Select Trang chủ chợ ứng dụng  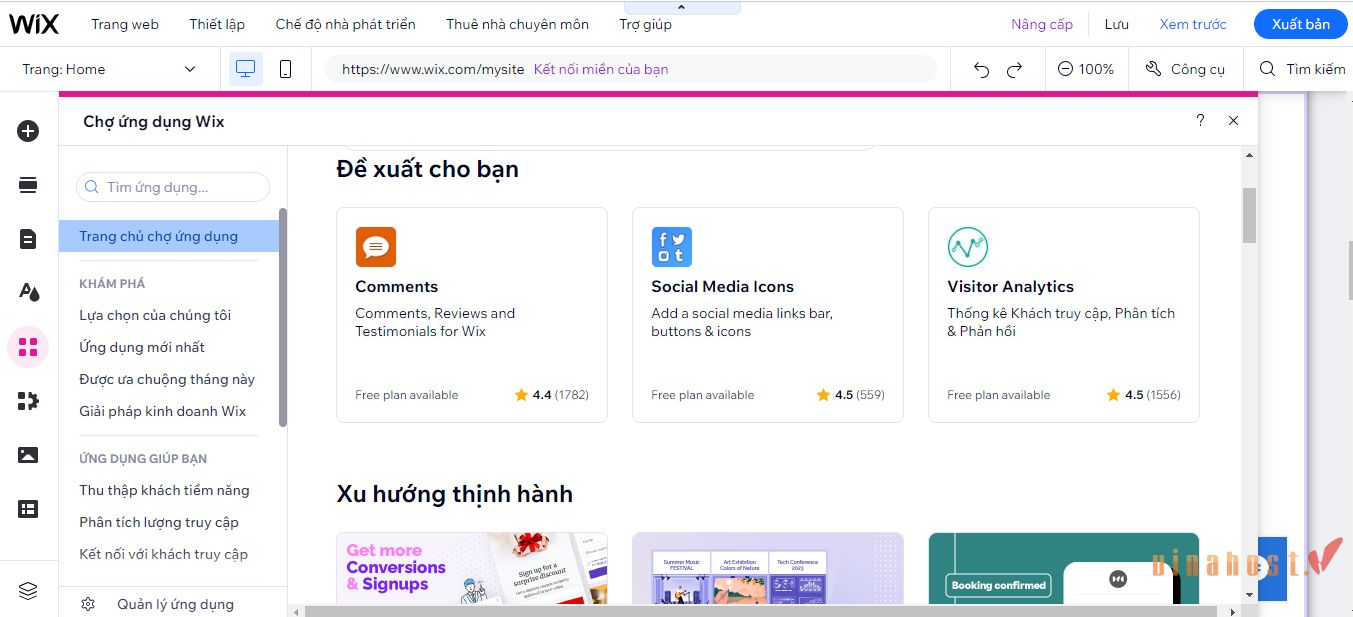point(169,236)
